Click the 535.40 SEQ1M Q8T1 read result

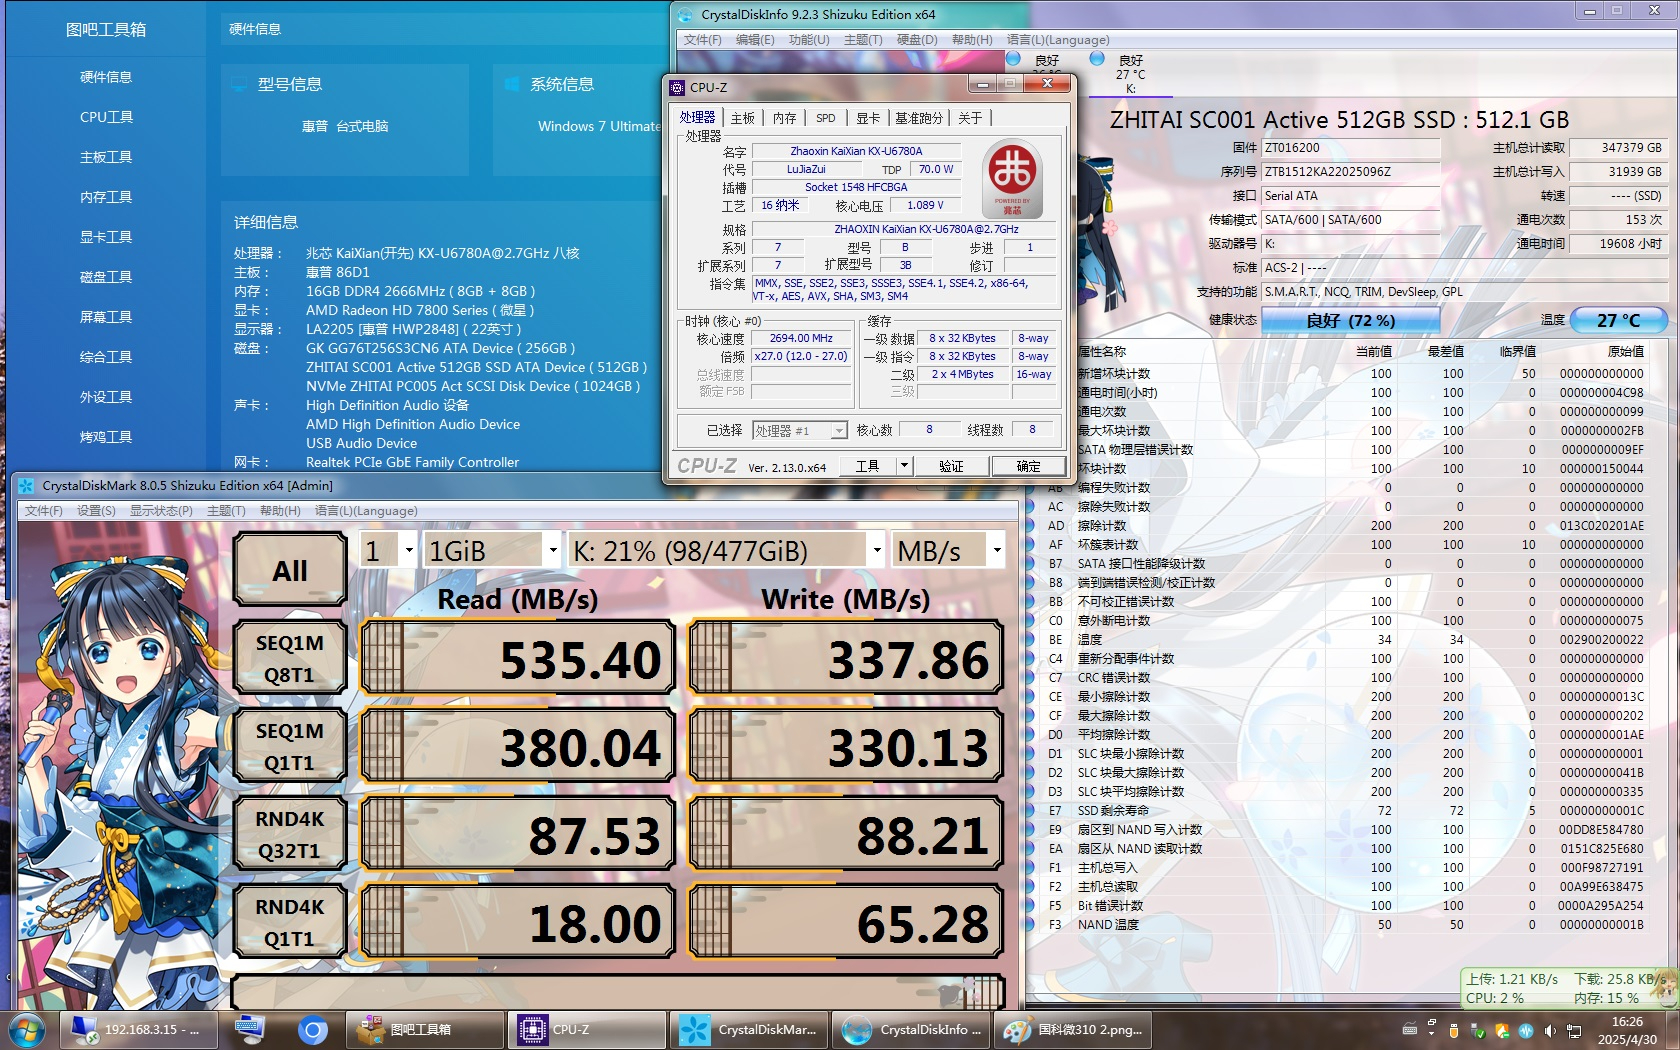(x=518, y=659)
